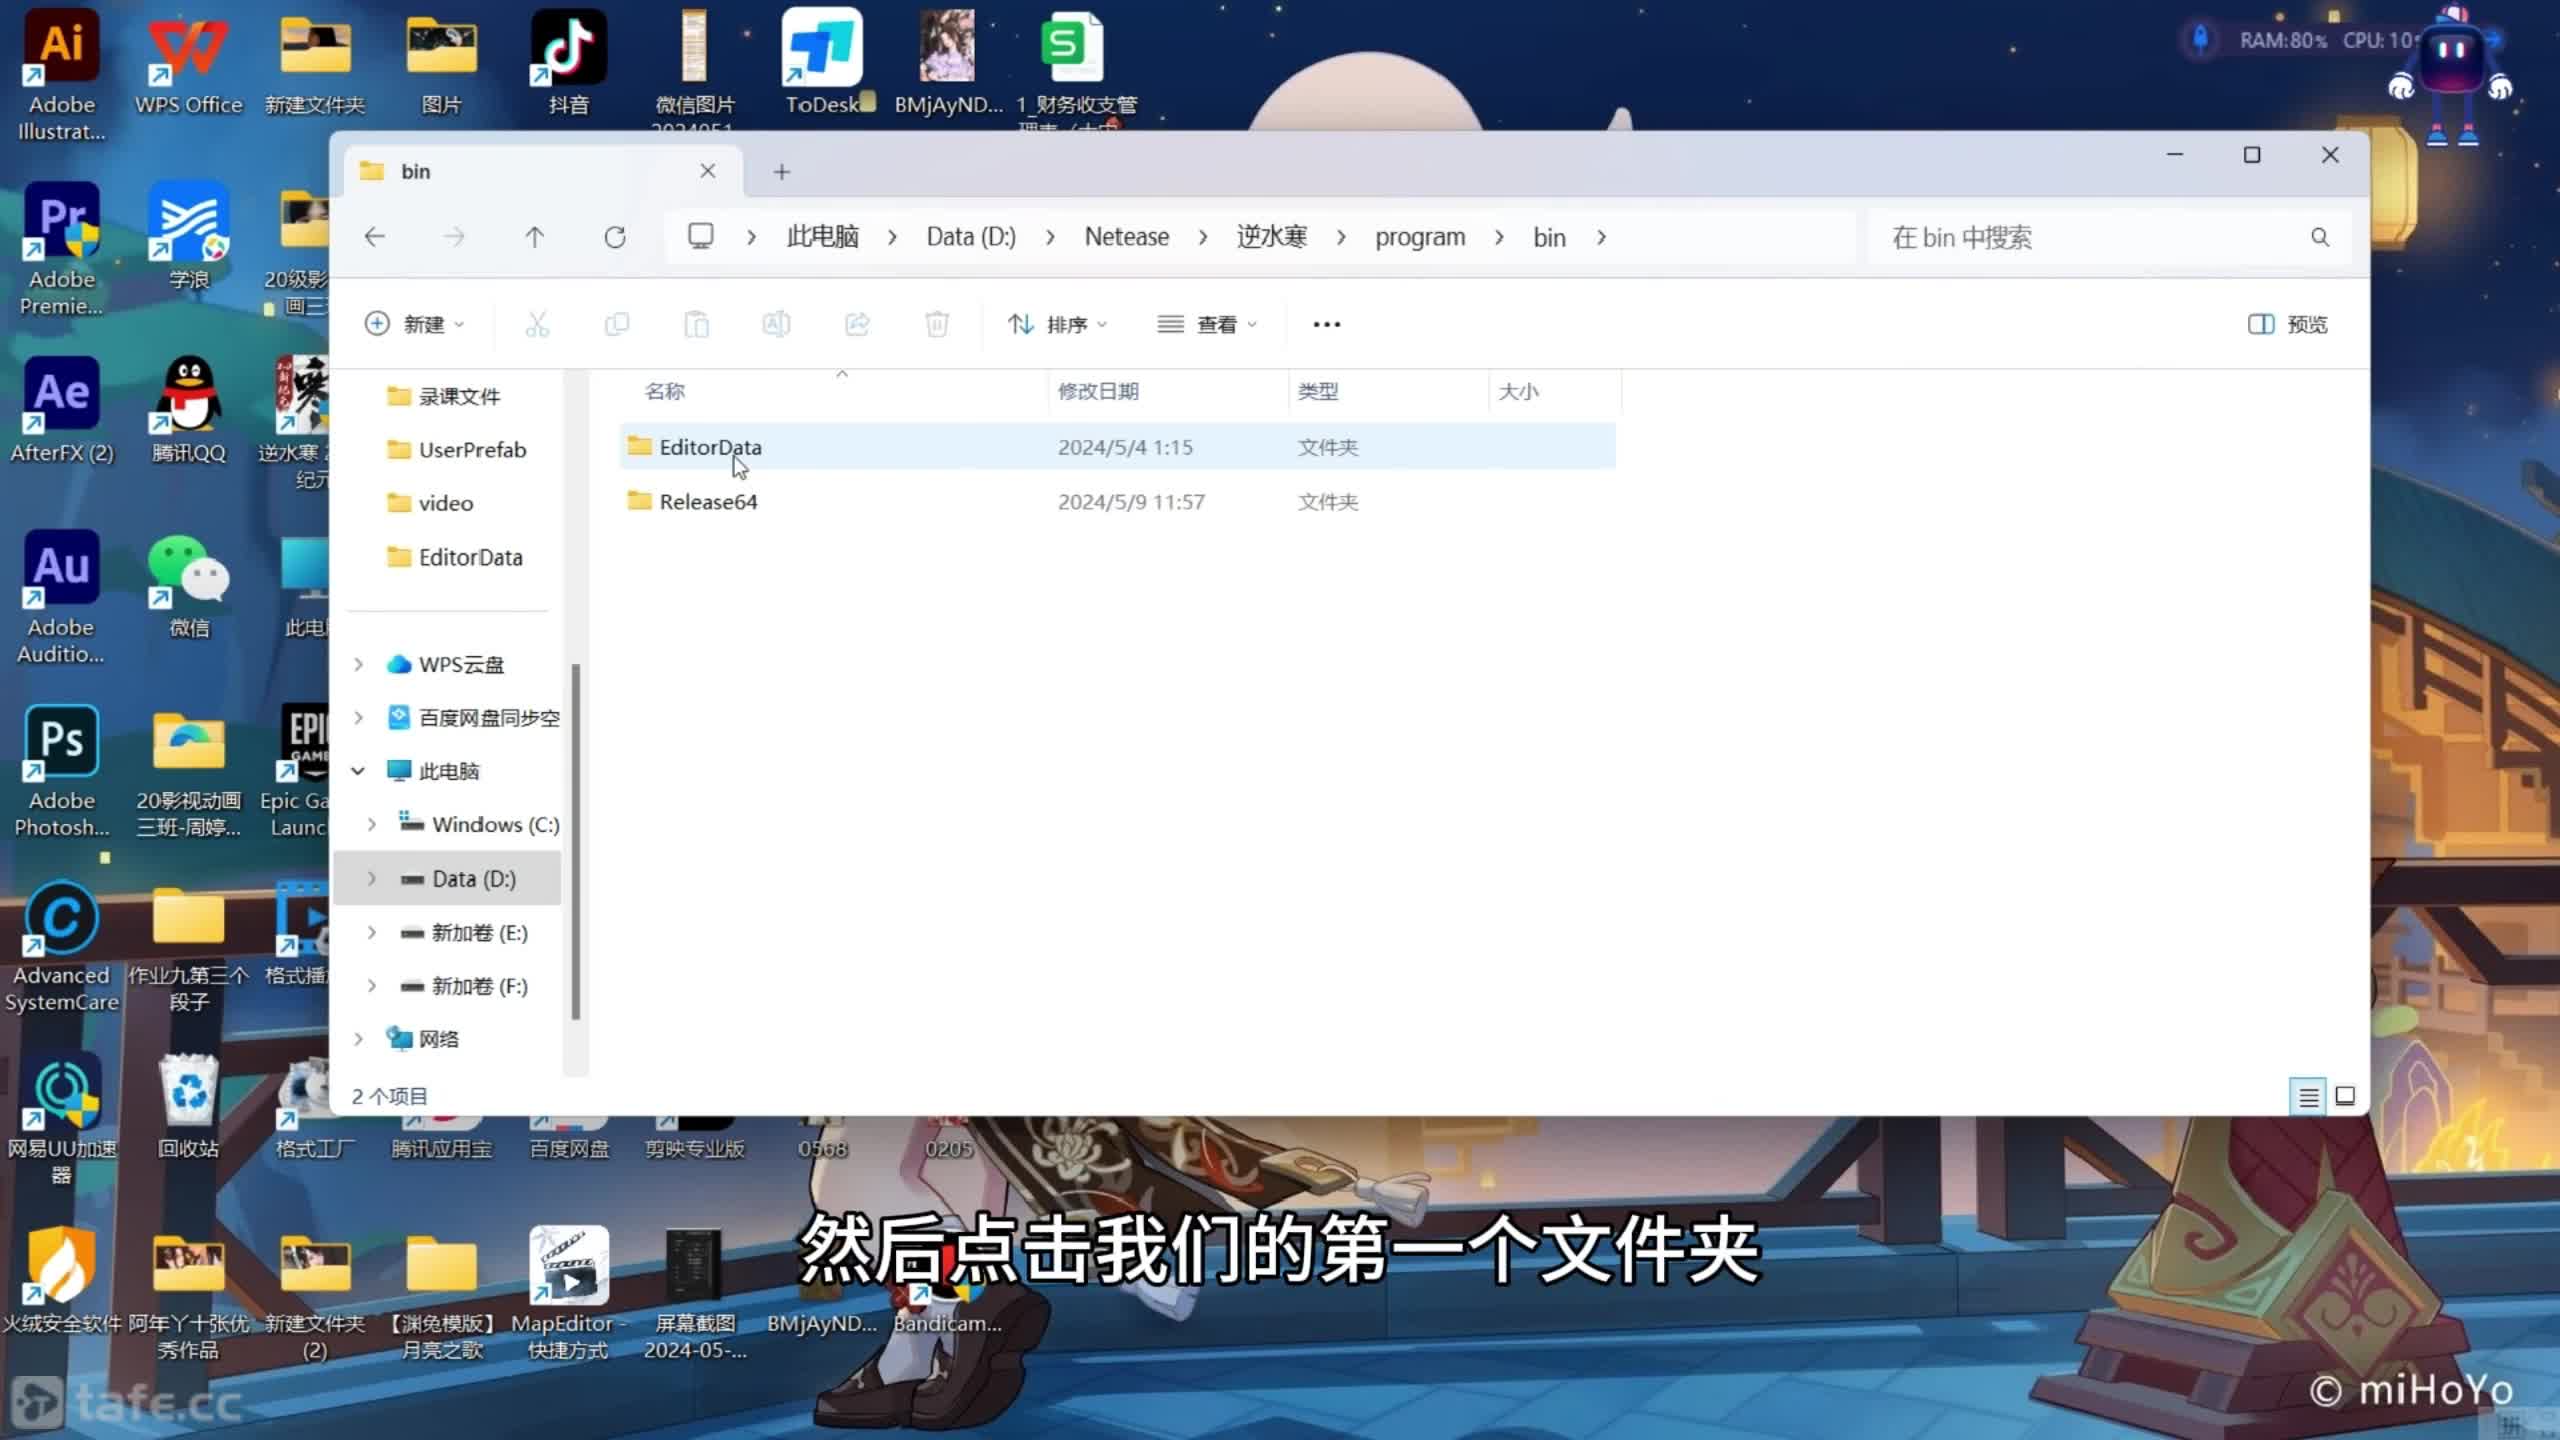
Task: Switch to details view icon in status bar
Action: tap(2309, 1097)
